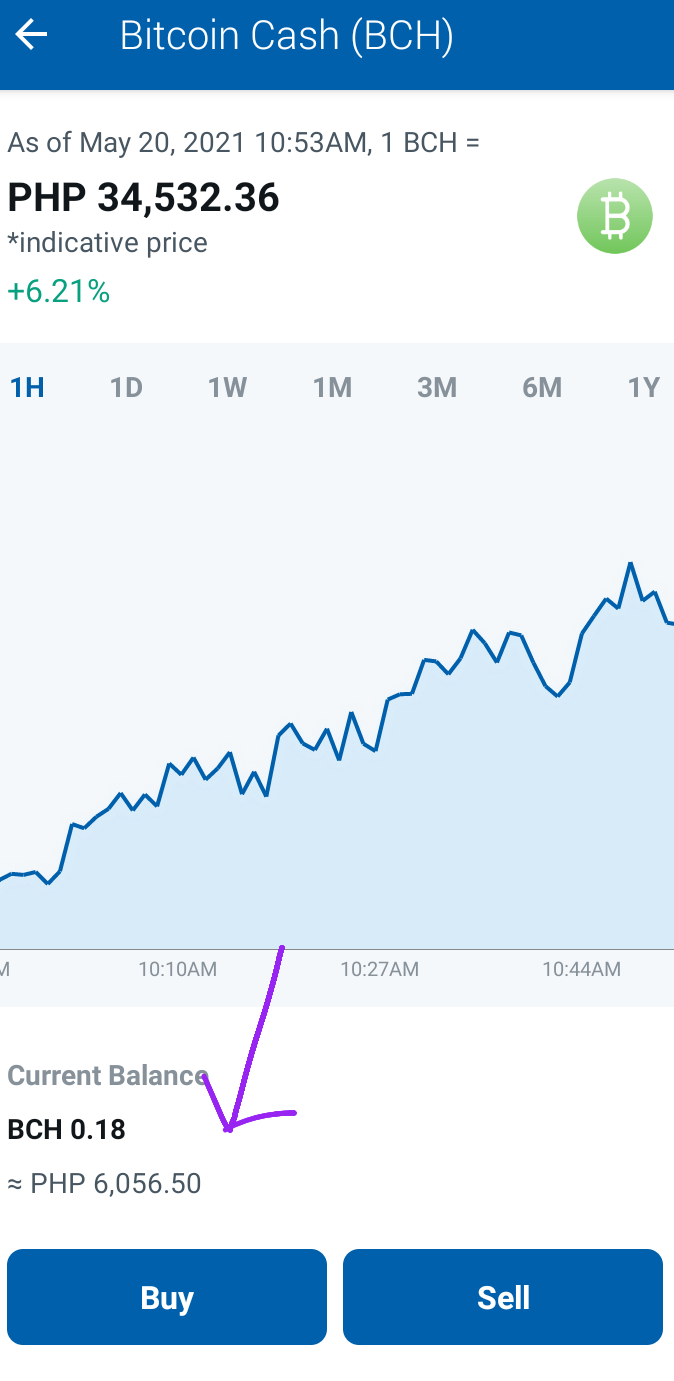View the 6M chart range
Viewport: 674px width, 1381px height.
pyautogui.click(x=542, y=387)
